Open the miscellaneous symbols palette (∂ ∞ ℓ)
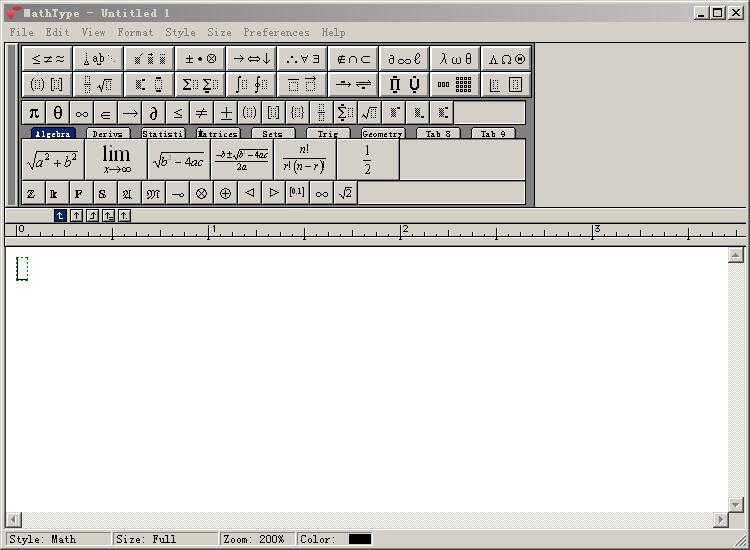Viewport: 750px width, 550px height. pos(404,59)
